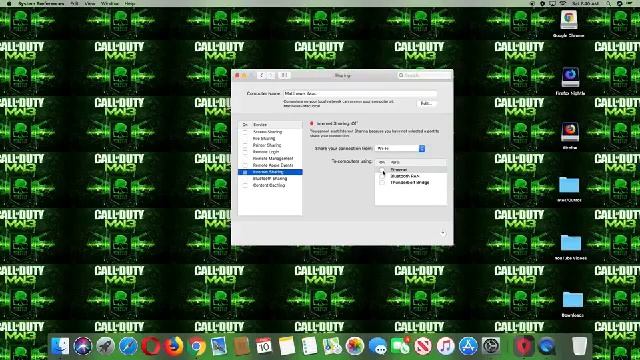Enable Screen Sharing checkbox
This screenshot has height=360, width=640.
coord(245,132)
